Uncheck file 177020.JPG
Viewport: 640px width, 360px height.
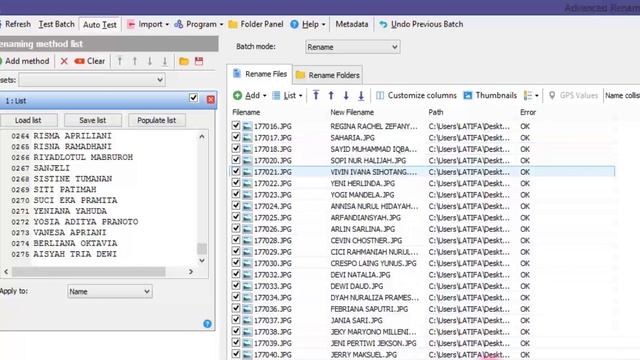click(236, 160)
